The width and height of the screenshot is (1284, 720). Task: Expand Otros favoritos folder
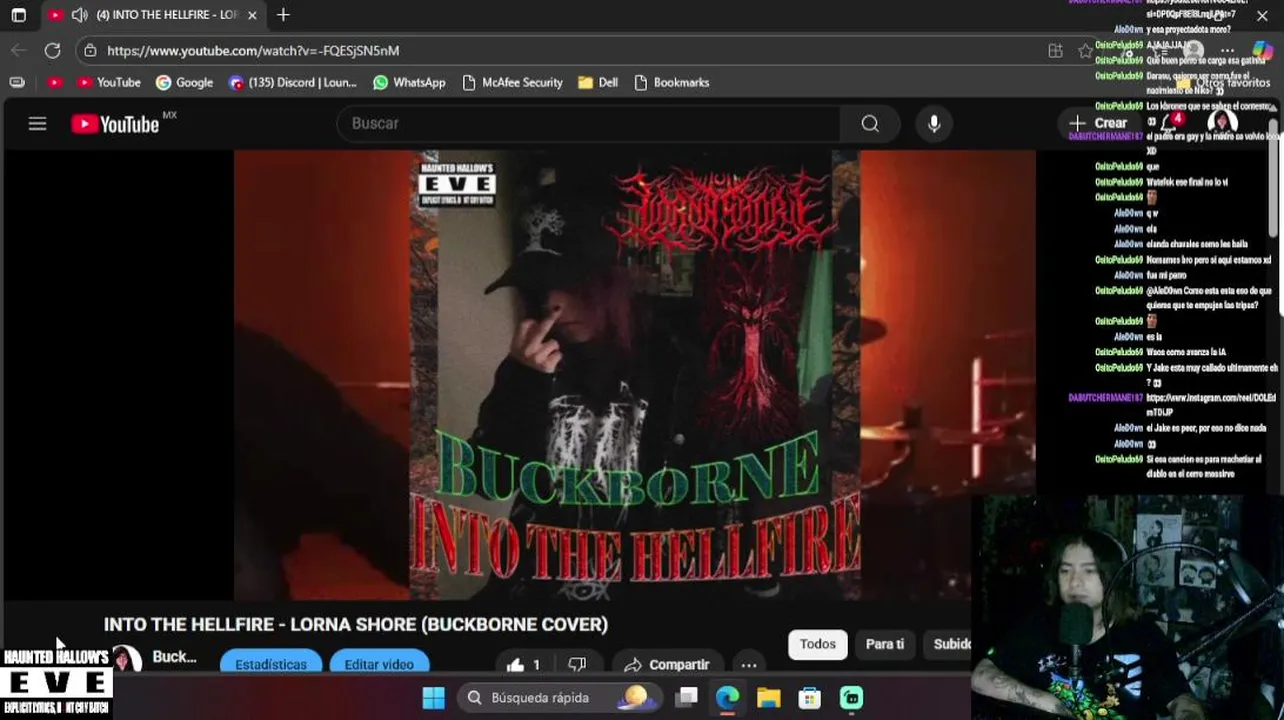[1225, 82]
